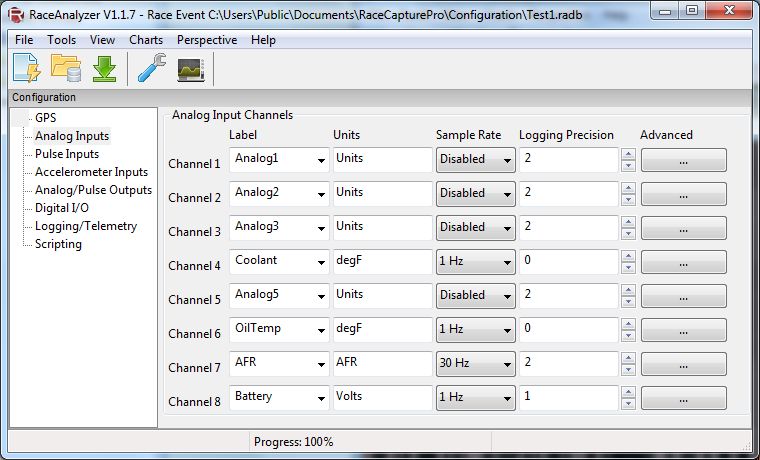This screenshot has height=460, width=760.
Task: Open the Tools menu
Action: click(62, 40)
